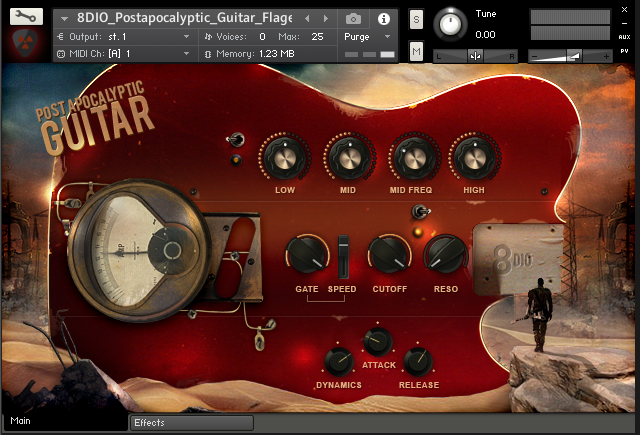
Task: Click the ATTACK knob
Action: click(x=378, y=341)
